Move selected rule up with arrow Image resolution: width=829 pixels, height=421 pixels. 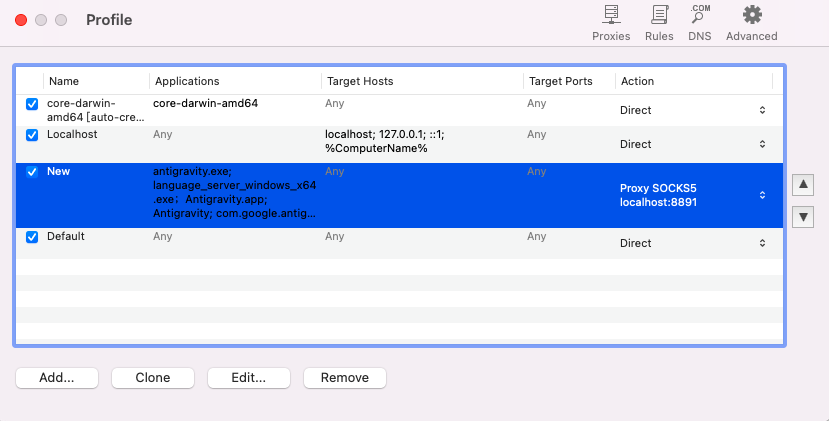click(803, 185)
